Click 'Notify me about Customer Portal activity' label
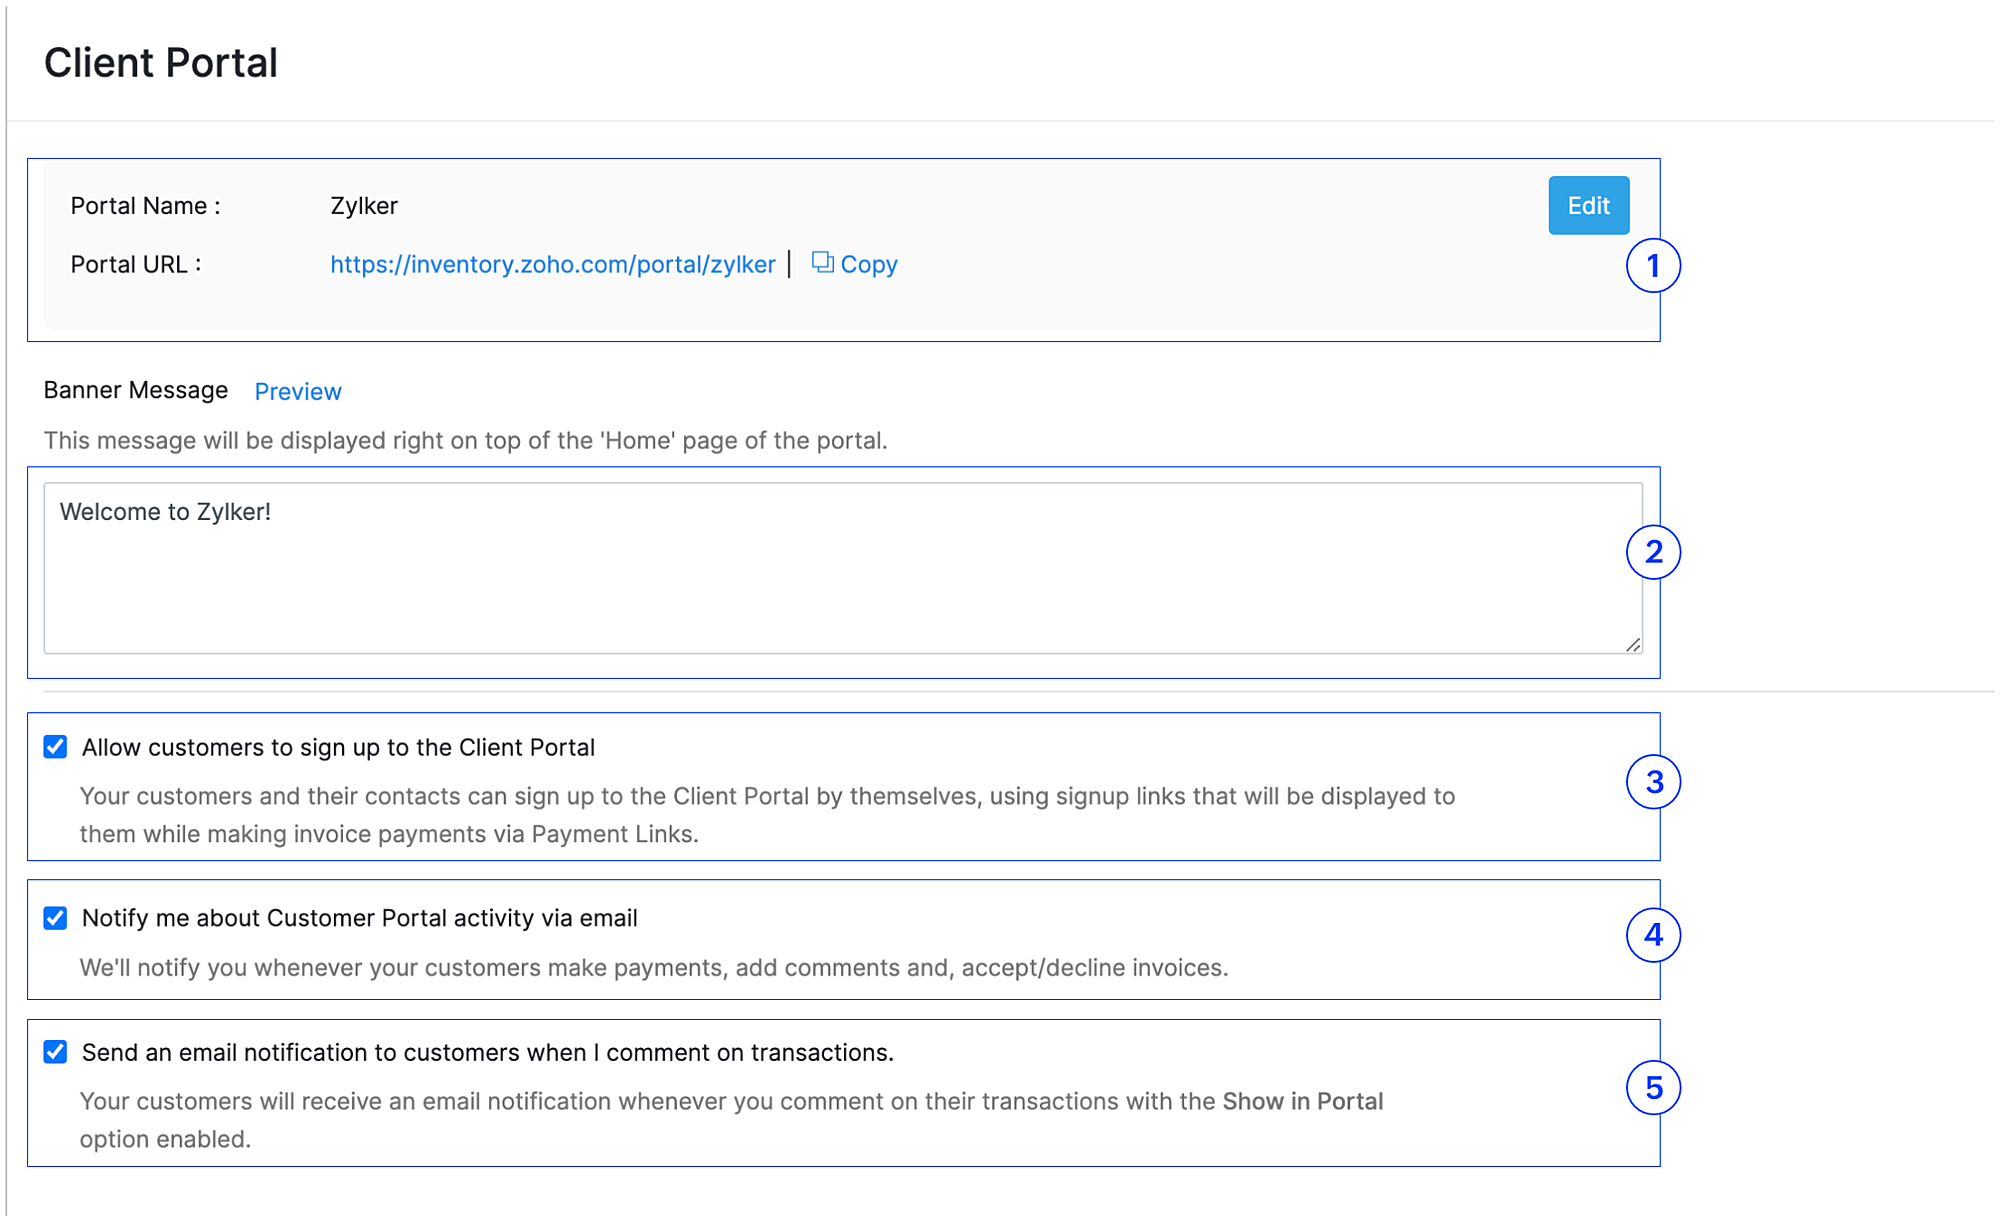2000x1216 pixels. (359, 918)
